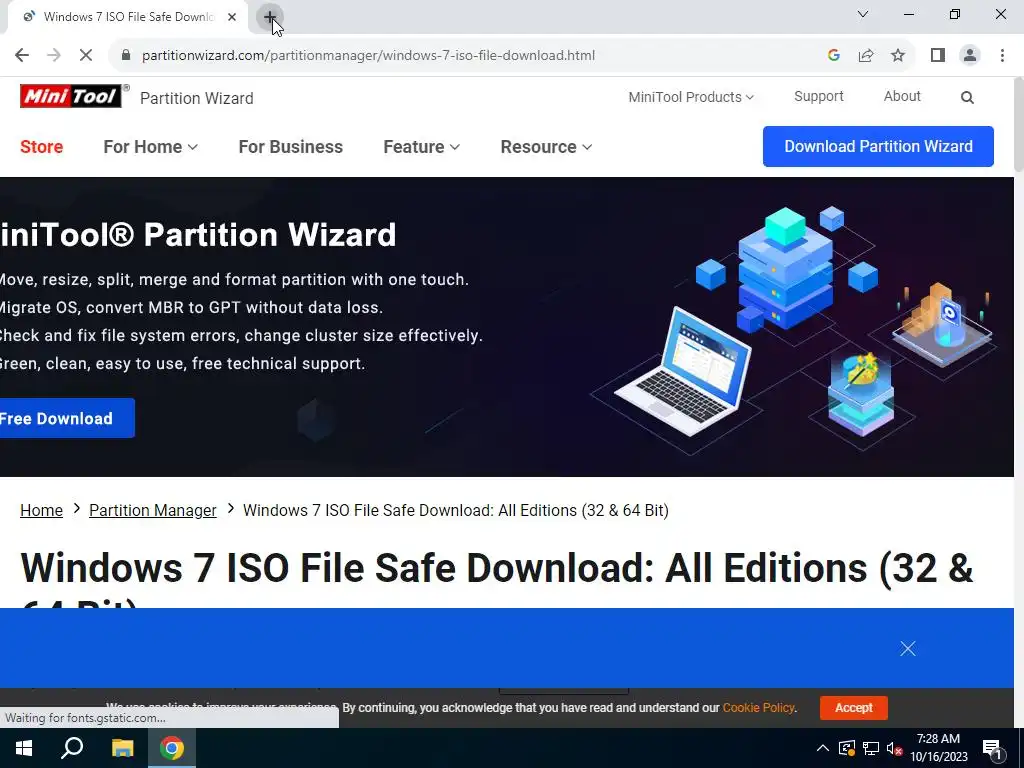Go to the Store page
Viewport: 1024px width, 768px height.
pos(42,147)
